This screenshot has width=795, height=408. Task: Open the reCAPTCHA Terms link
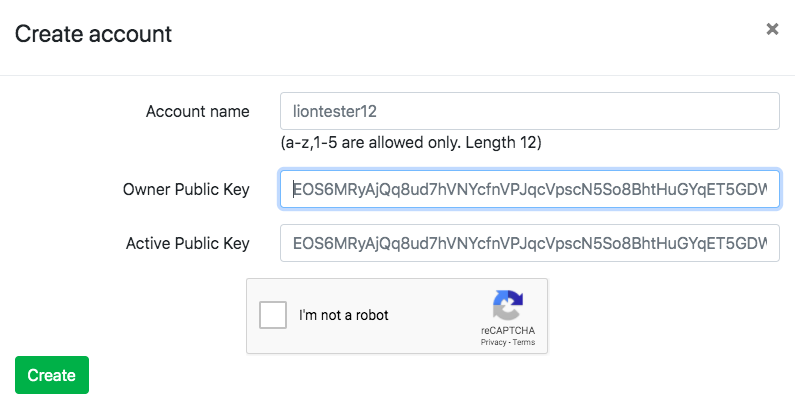point(523,342)
